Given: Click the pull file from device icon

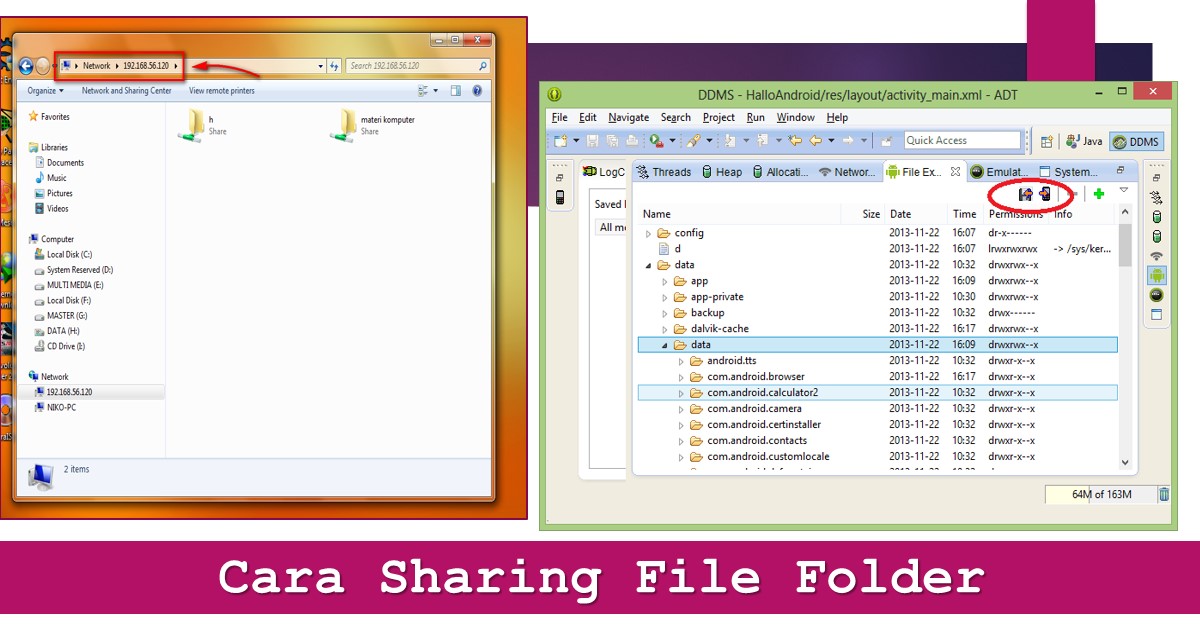Looking at the screenshot, I should (x=1024, y=194).
